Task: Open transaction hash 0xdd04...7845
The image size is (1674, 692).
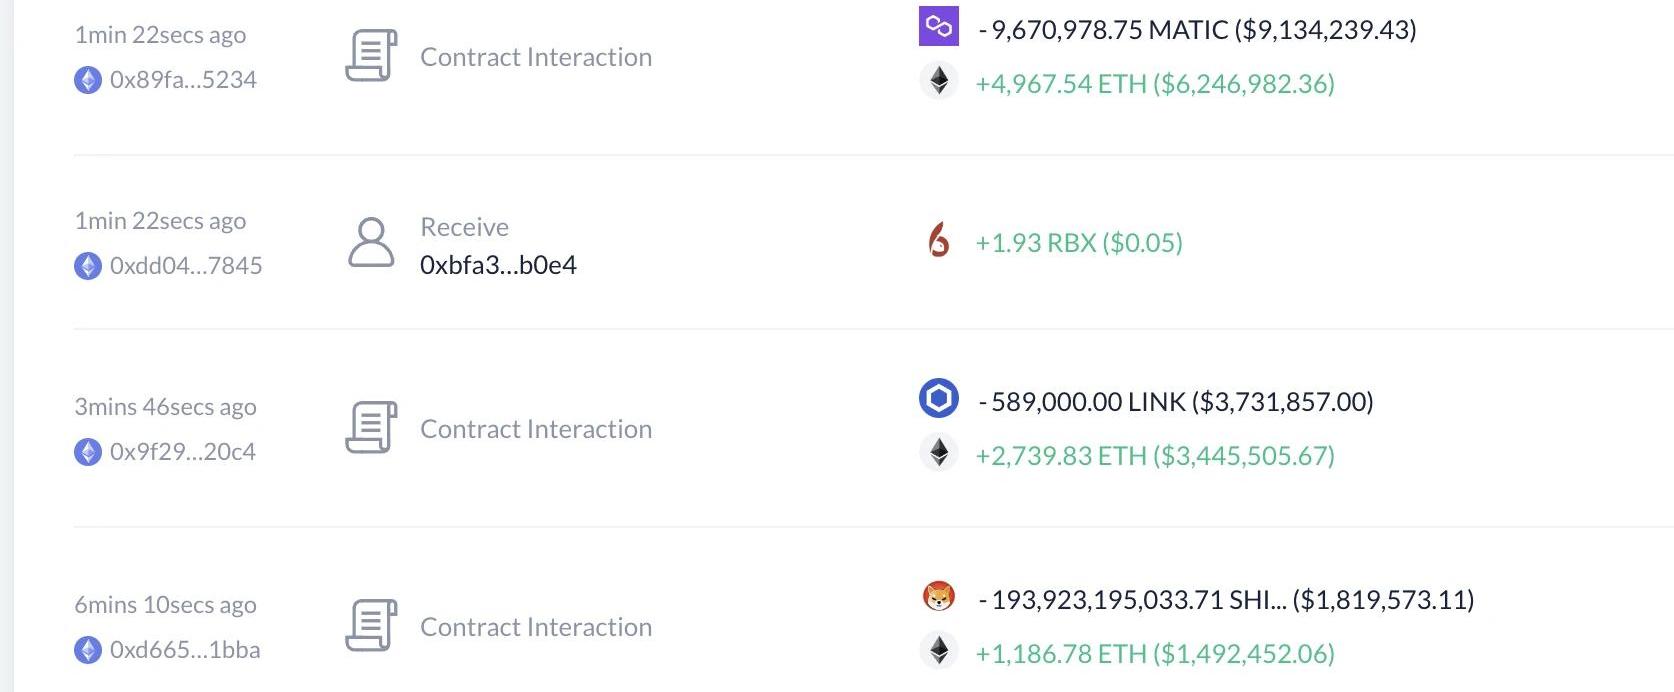Action: click(186, 266)
